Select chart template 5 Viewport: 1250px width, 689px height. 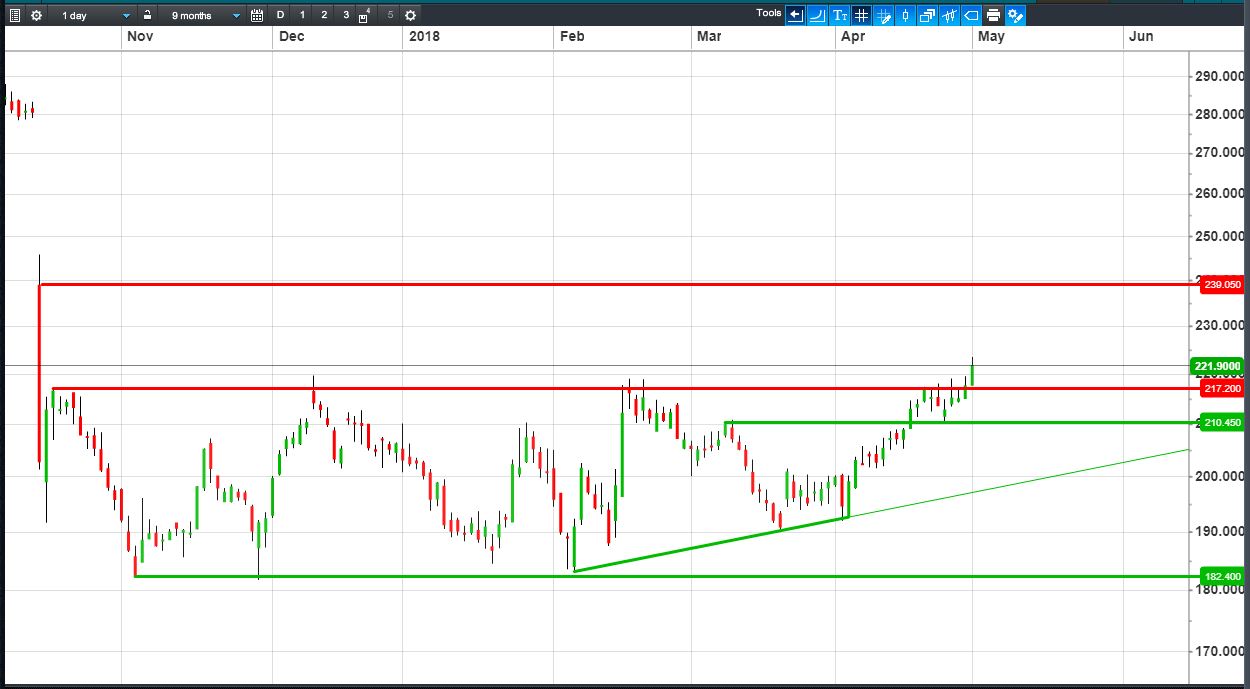click(x=390, y=15)
